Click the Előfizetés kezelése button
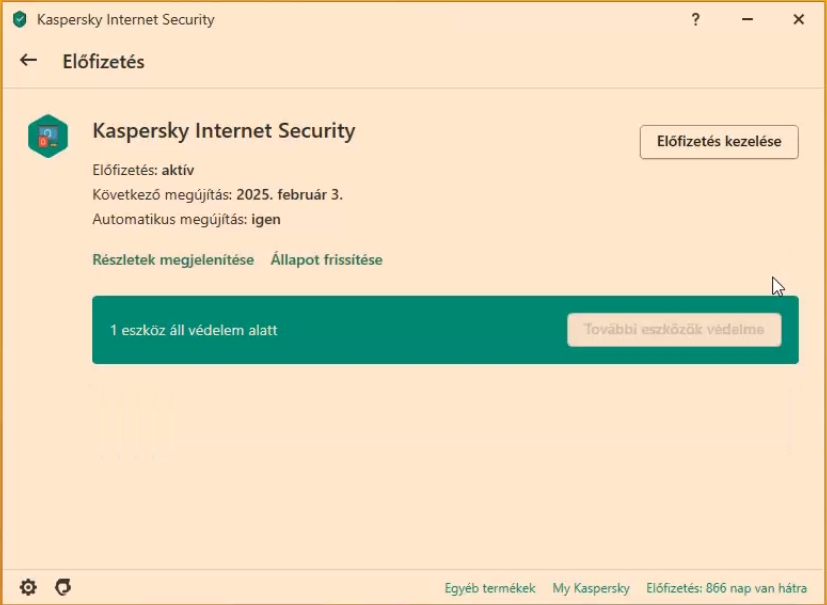 [718, 142]
